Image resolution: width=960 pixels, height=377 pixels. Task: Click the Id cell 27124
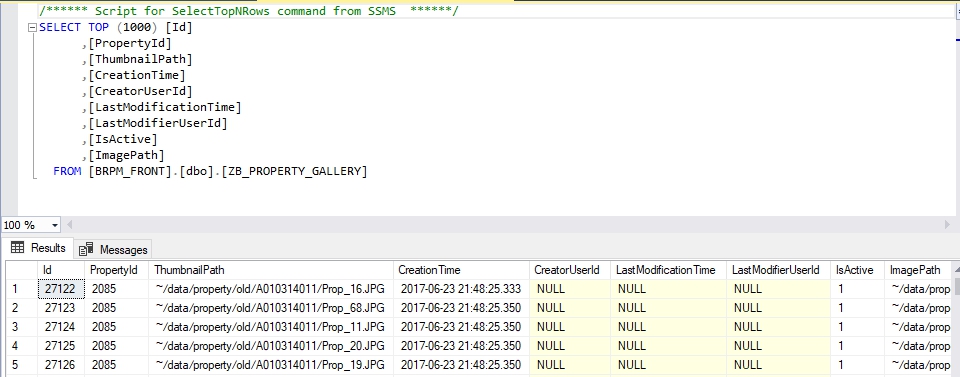[61, 327]
